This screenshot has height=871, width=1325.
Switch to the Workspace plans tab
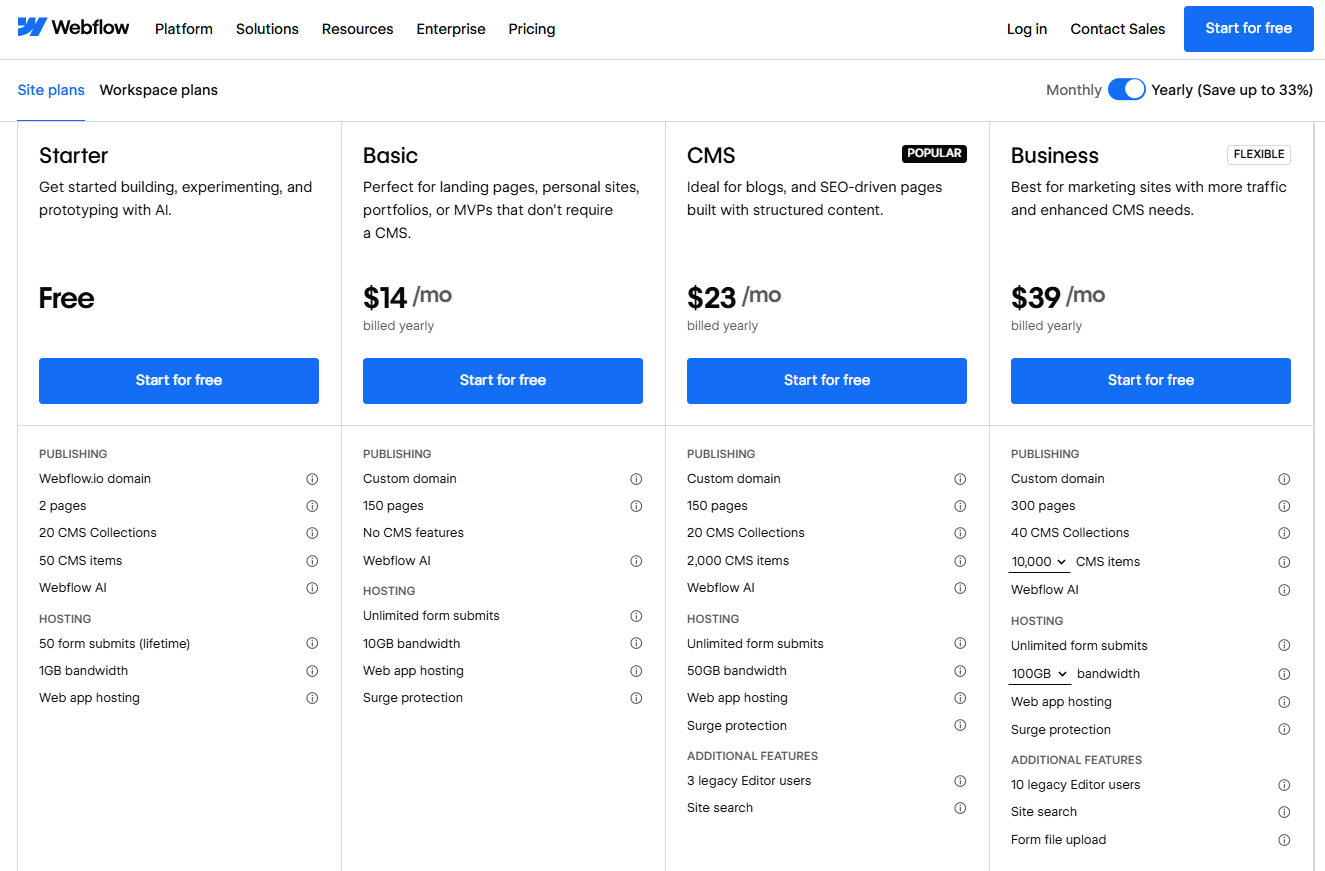pos(158,90)
